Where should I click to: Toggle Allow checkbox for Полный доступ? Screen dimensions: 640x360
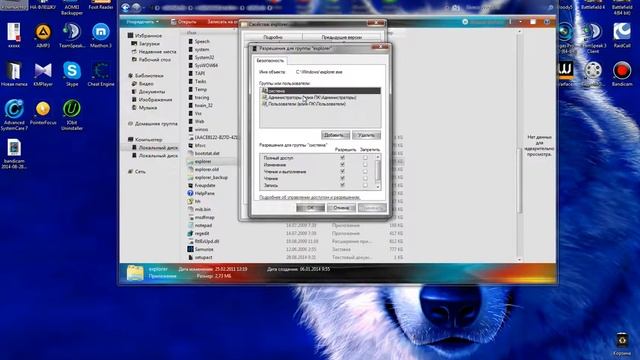(342, 158)
